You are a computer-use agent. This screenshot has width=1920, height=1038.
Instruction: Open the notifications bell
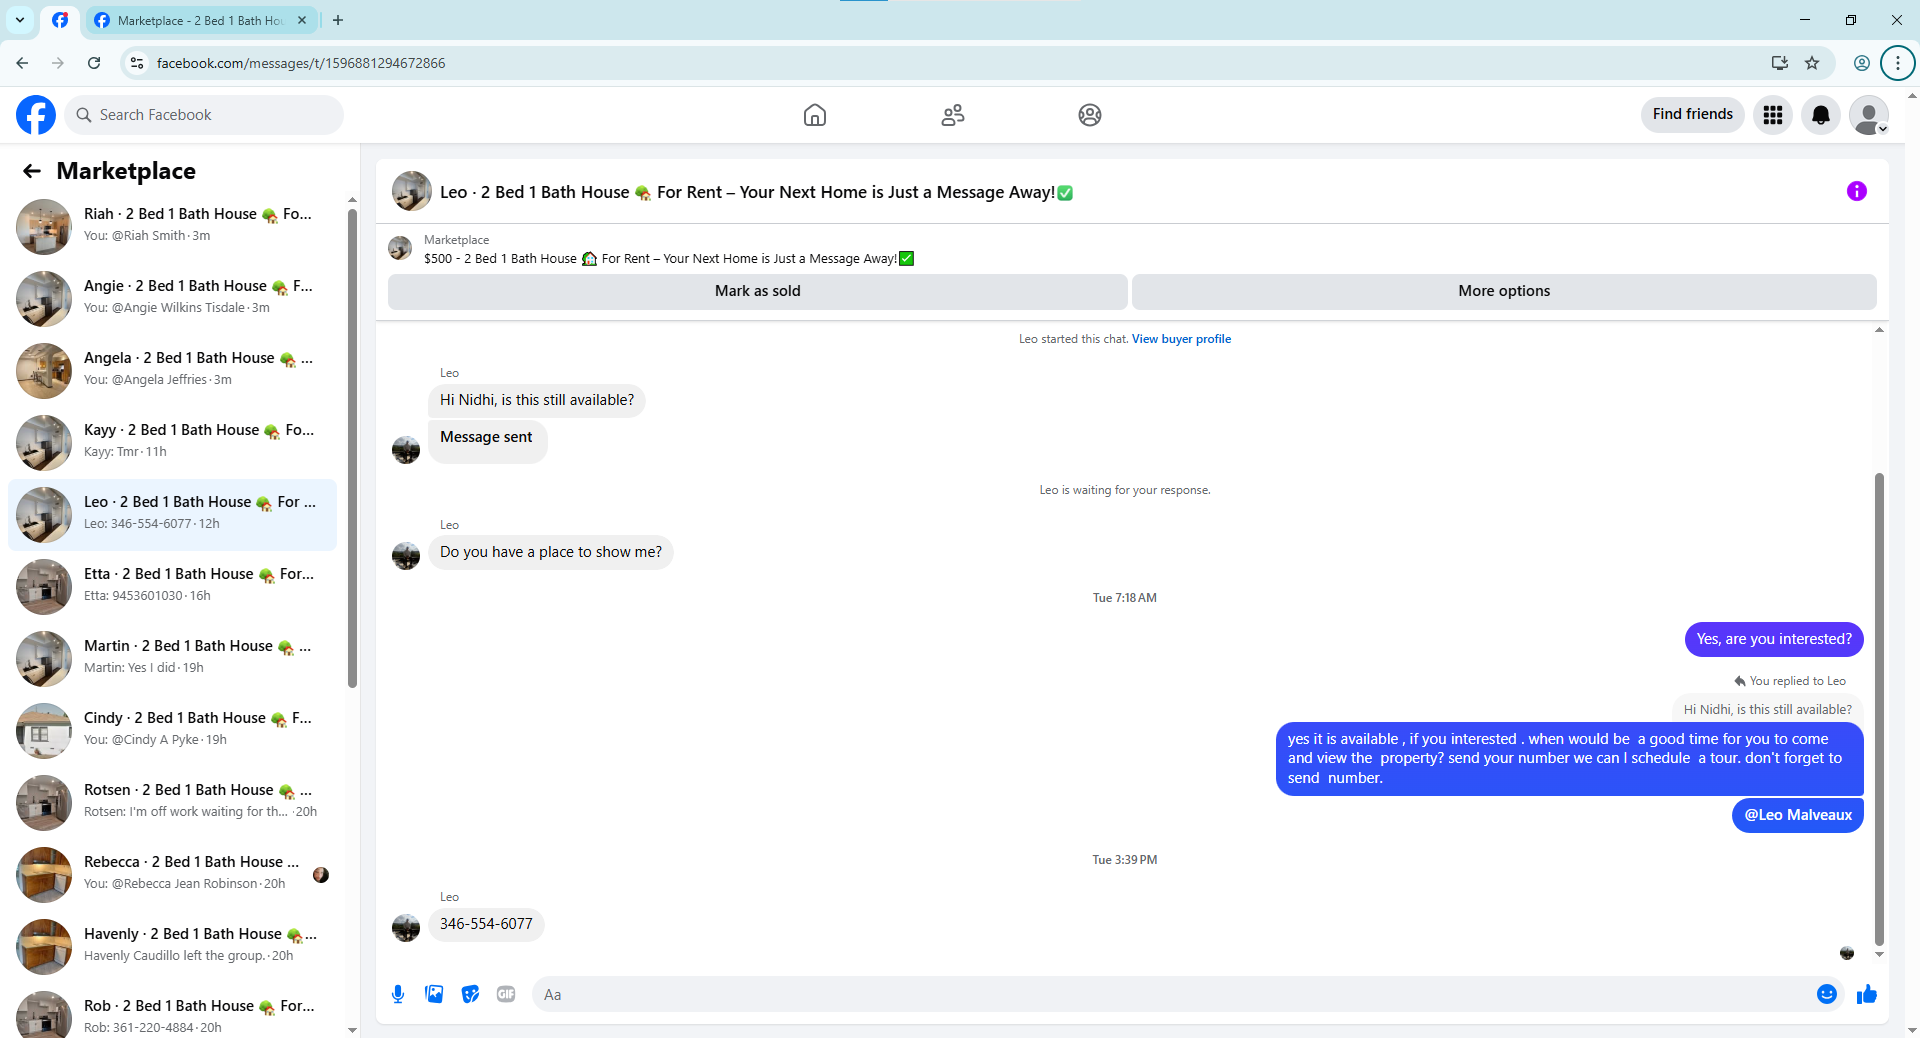(1821, 115)
